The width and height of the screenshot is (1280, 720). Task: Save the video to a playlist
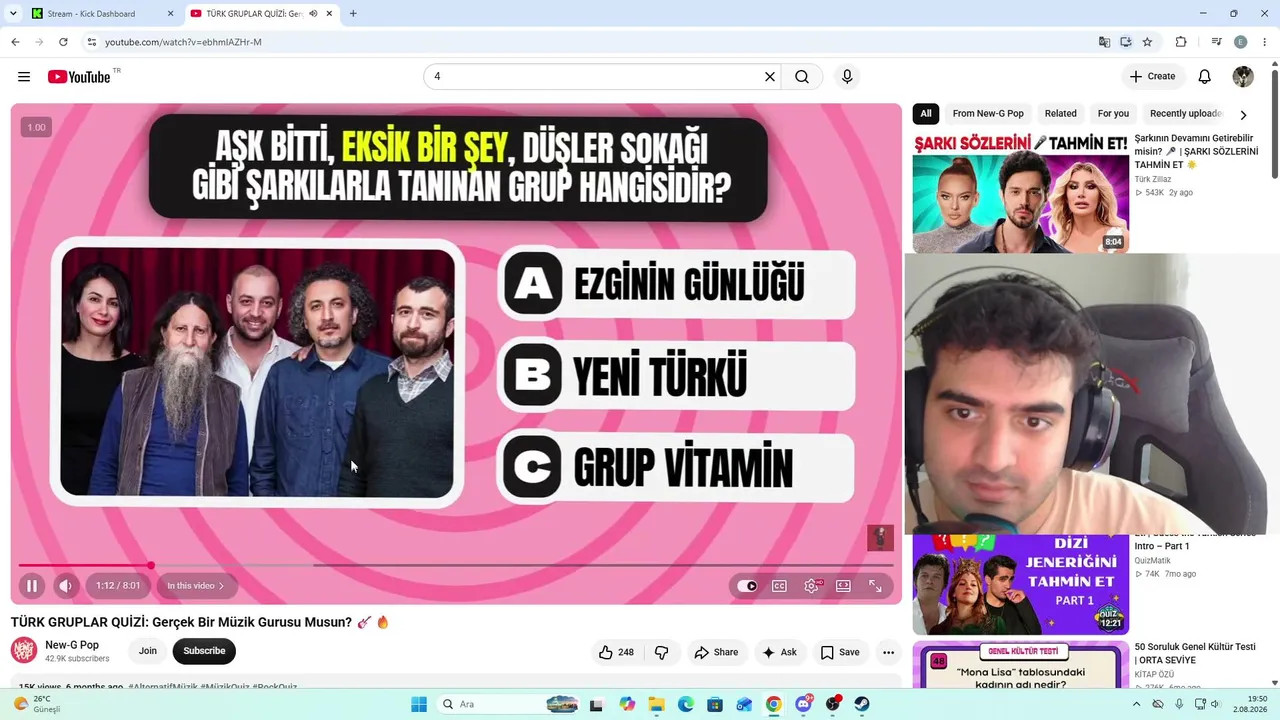pos(840,652)
